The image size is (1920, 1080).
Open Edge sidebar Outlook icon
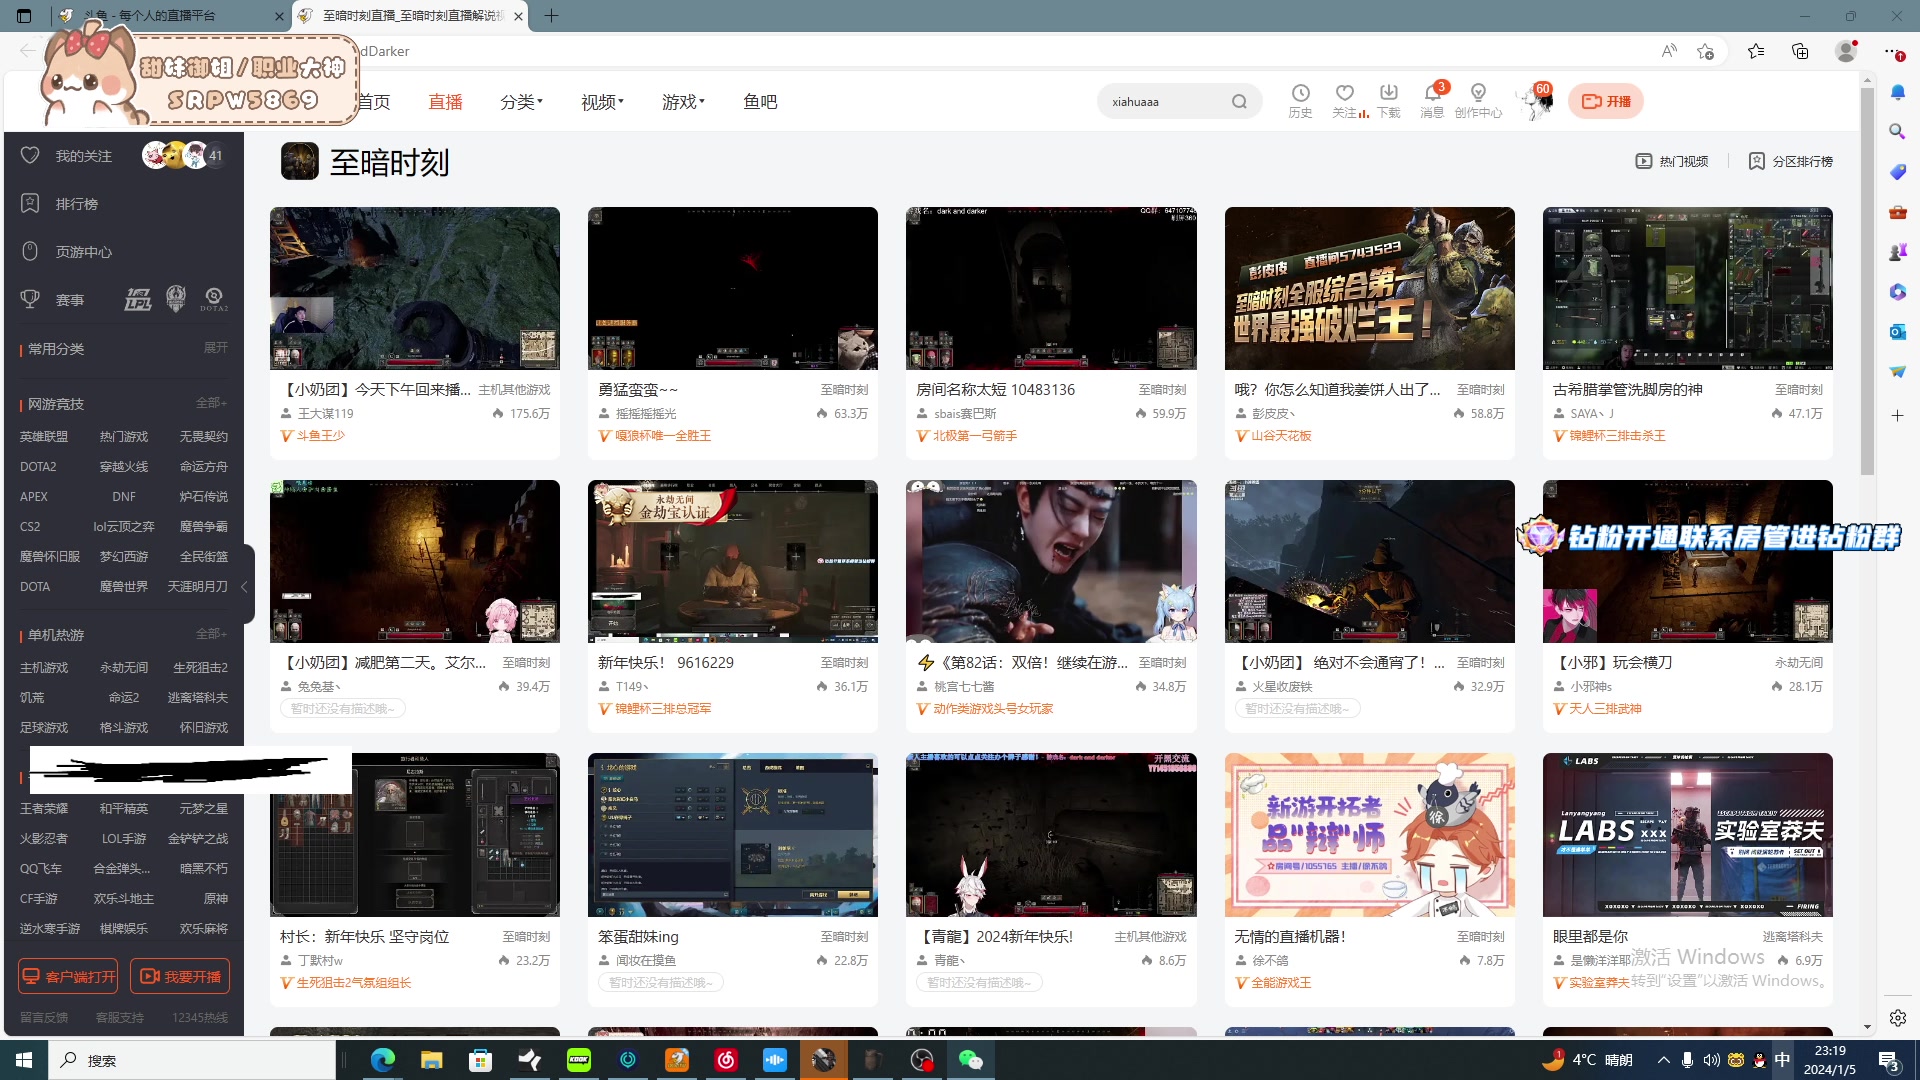(x=1897, y=331)
